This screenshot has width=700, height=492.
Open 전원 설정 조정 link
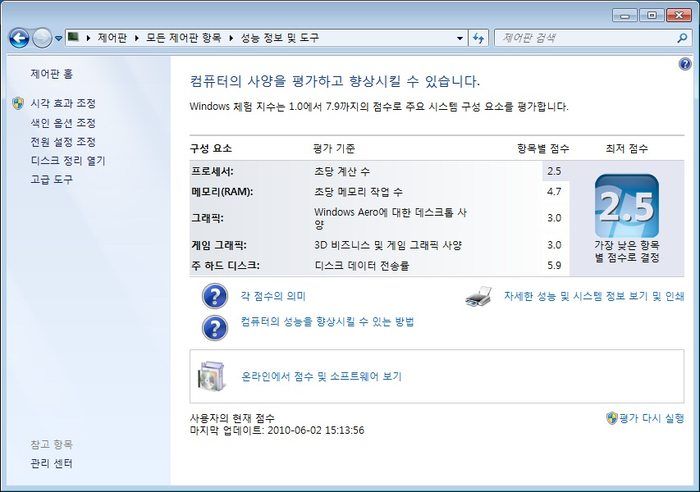[63, 142]
